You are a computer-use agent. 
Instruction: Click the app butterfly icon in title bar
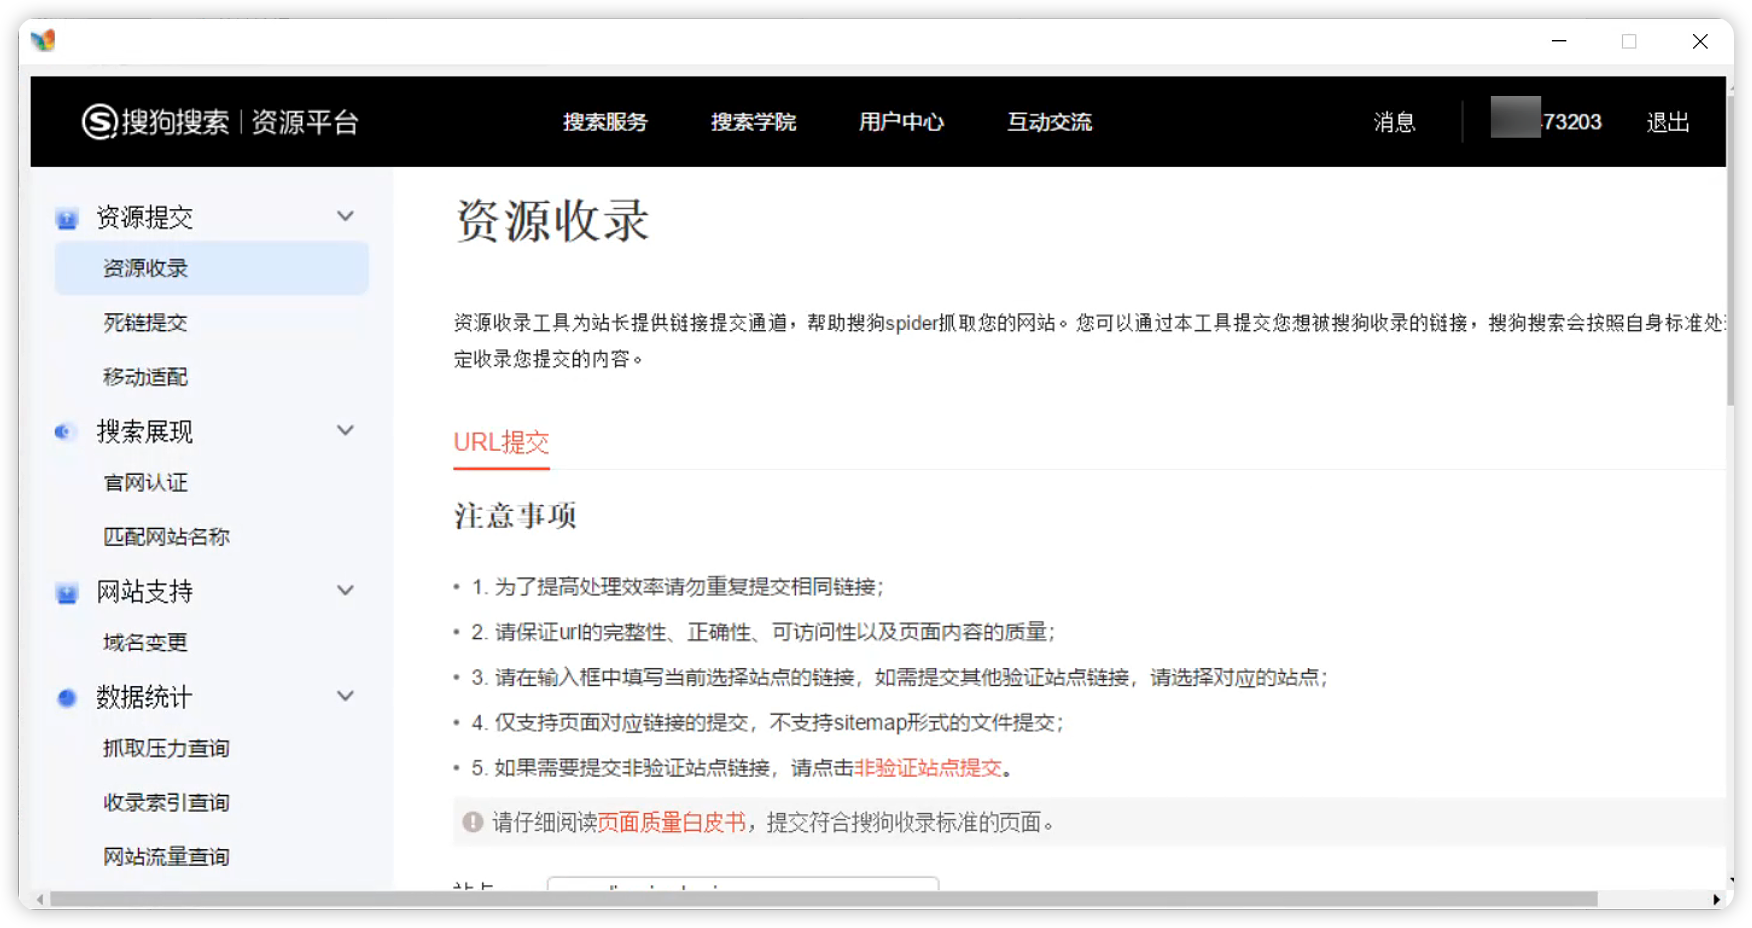pos(43,40)
